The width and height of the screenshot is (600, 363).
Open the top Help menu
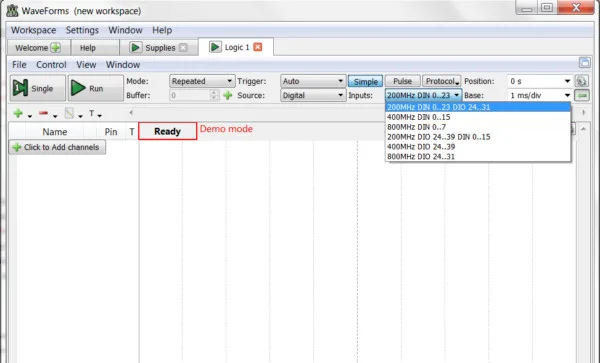coord(162,30)
